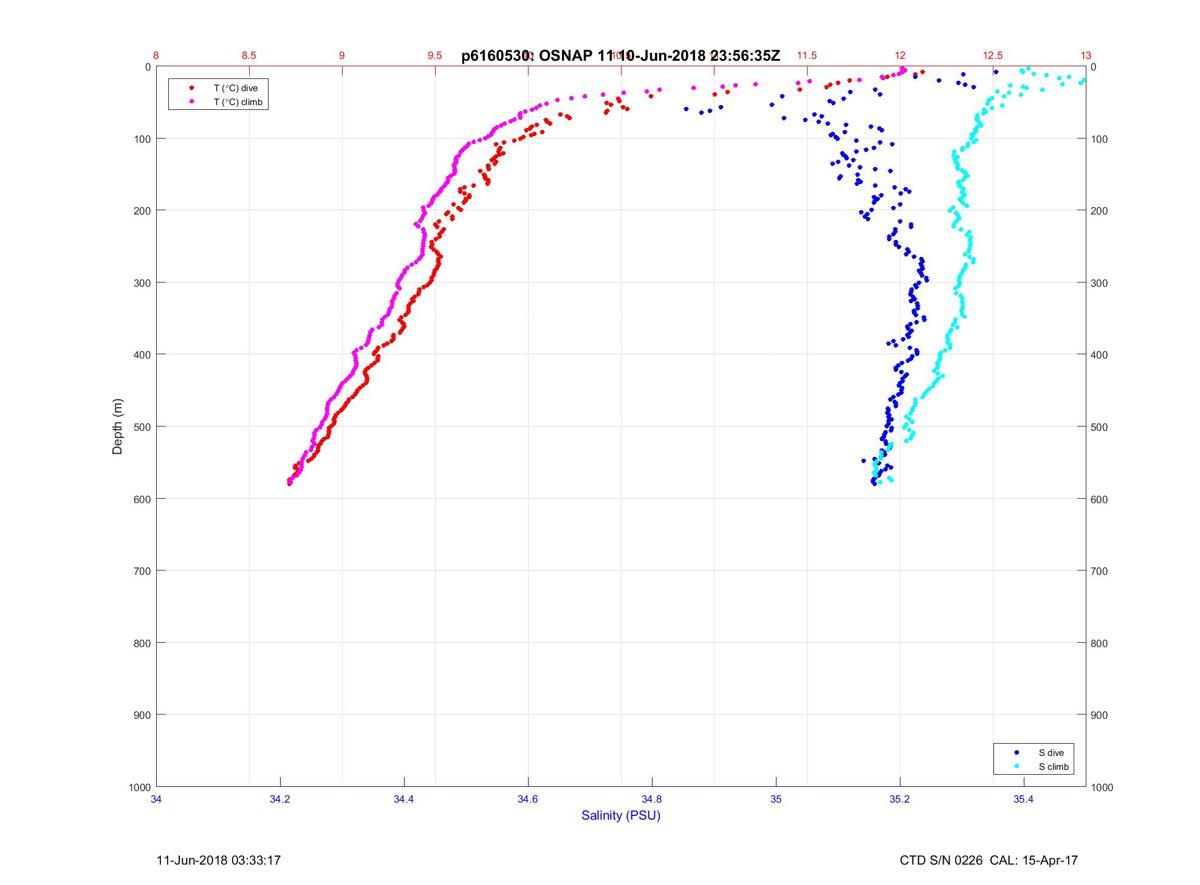This screenshot has width=1200, height=885.
Task: Click the '34.2' salinity tick label
Action: point(280,798)
